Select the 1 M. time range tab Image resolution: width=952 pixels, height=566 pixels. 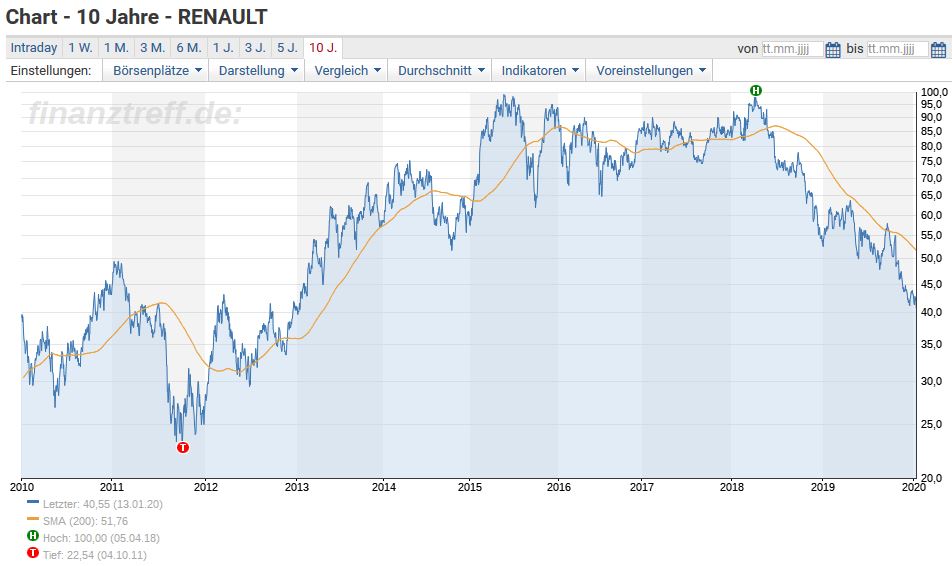(x=116, y=47)
